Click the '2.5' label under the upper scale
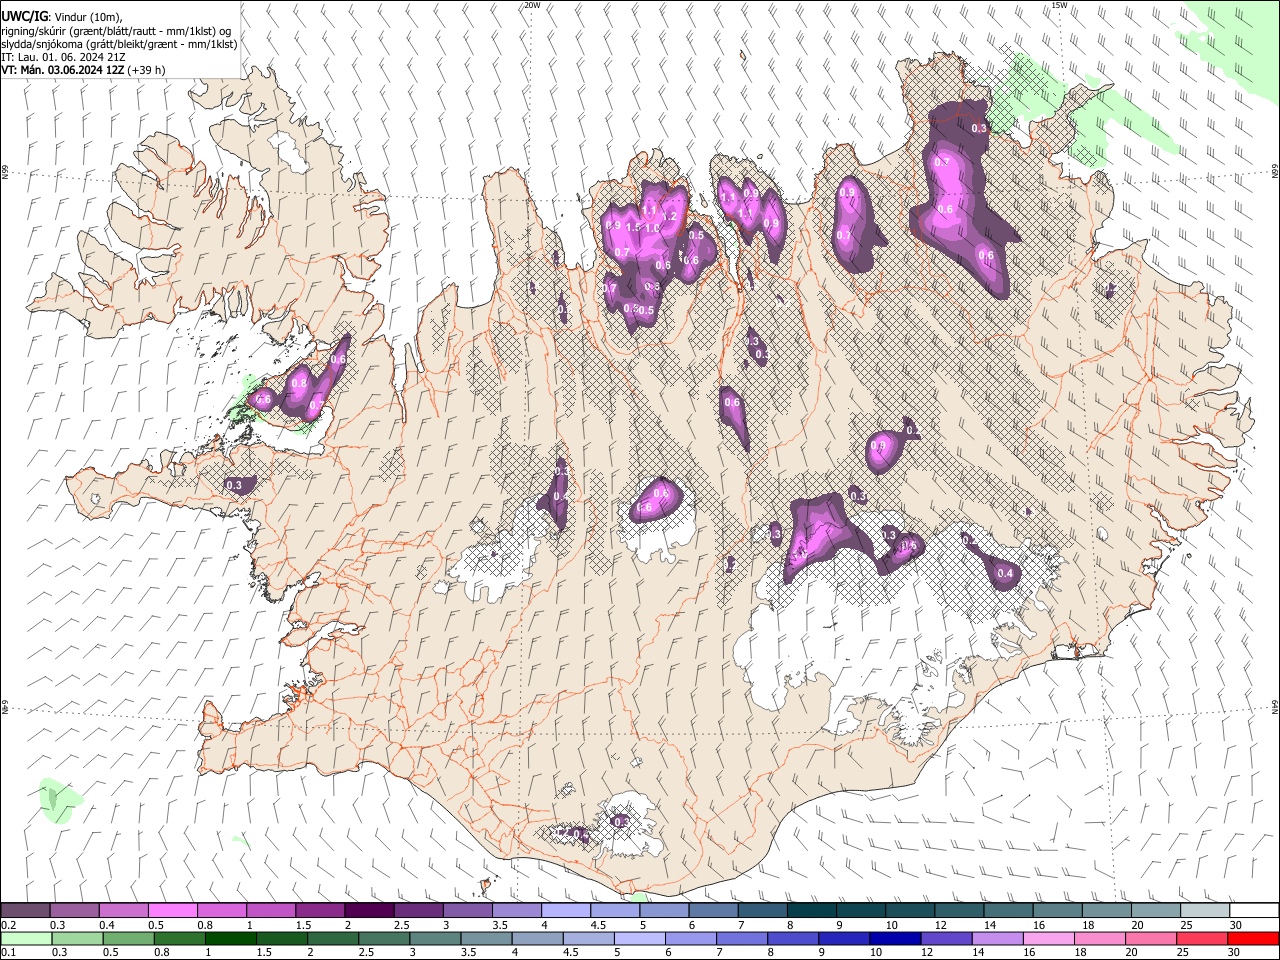The image size is (1280, 960). tap(402, 925)
